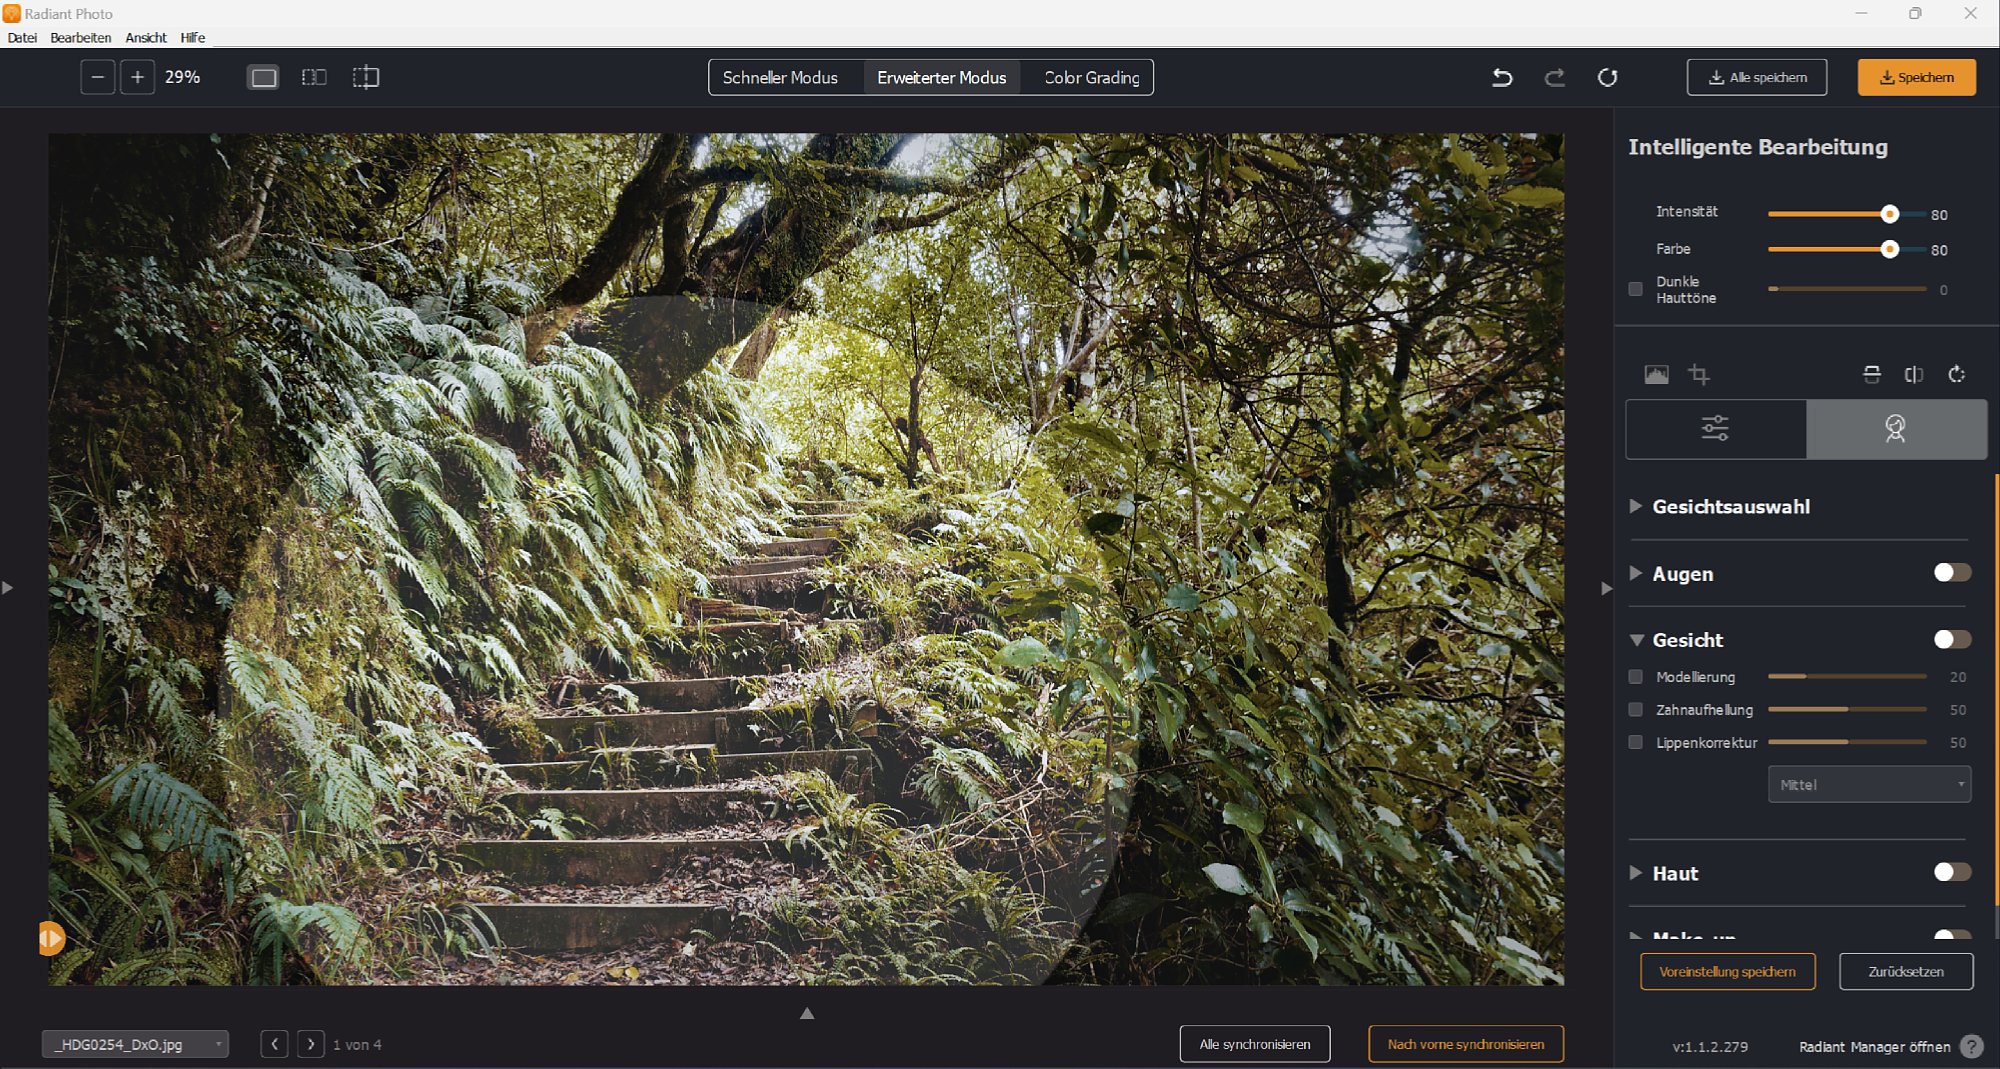The image size is (2000, 1069).
Task: Undo the last edit
Action: pyautogui.click(x=1502, y=77)
